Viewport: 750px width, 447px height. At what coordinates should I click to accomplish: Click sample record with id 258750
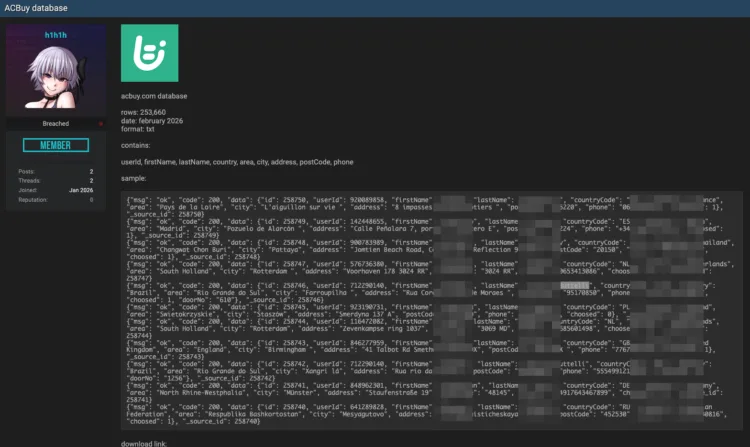pos(426,207)
